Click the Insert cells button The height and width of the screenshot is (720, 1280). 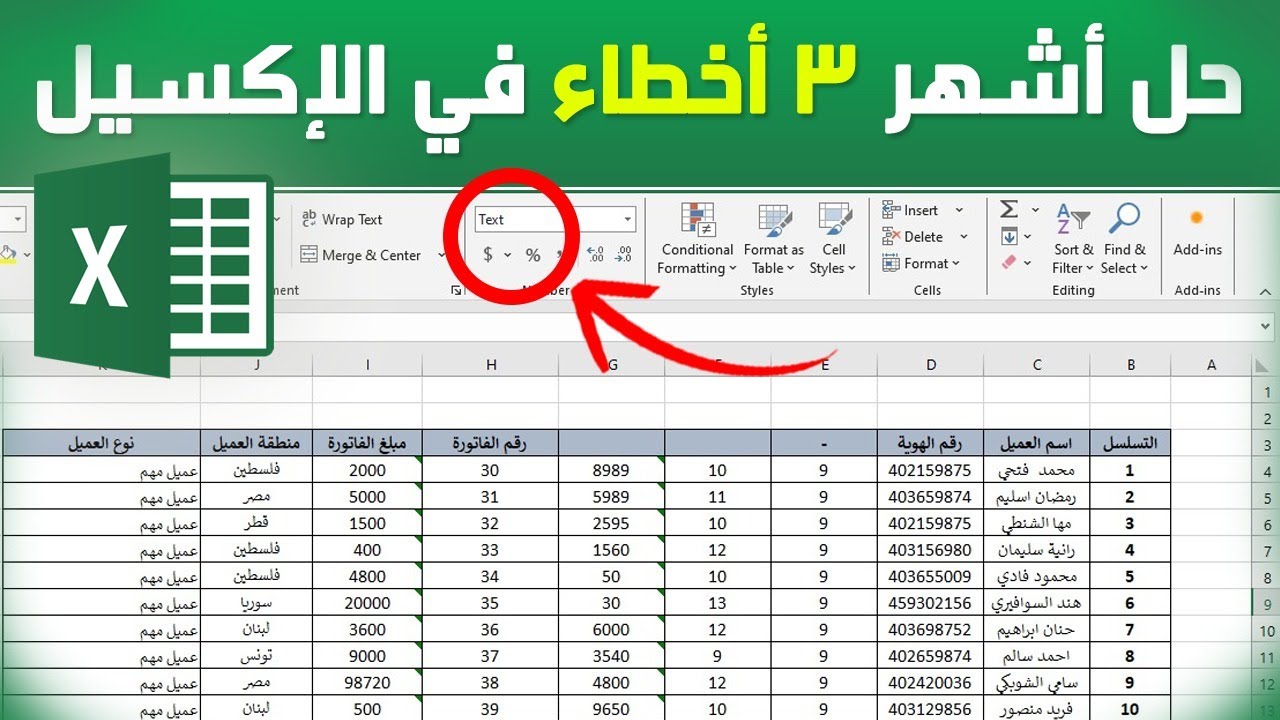[911, 210]
